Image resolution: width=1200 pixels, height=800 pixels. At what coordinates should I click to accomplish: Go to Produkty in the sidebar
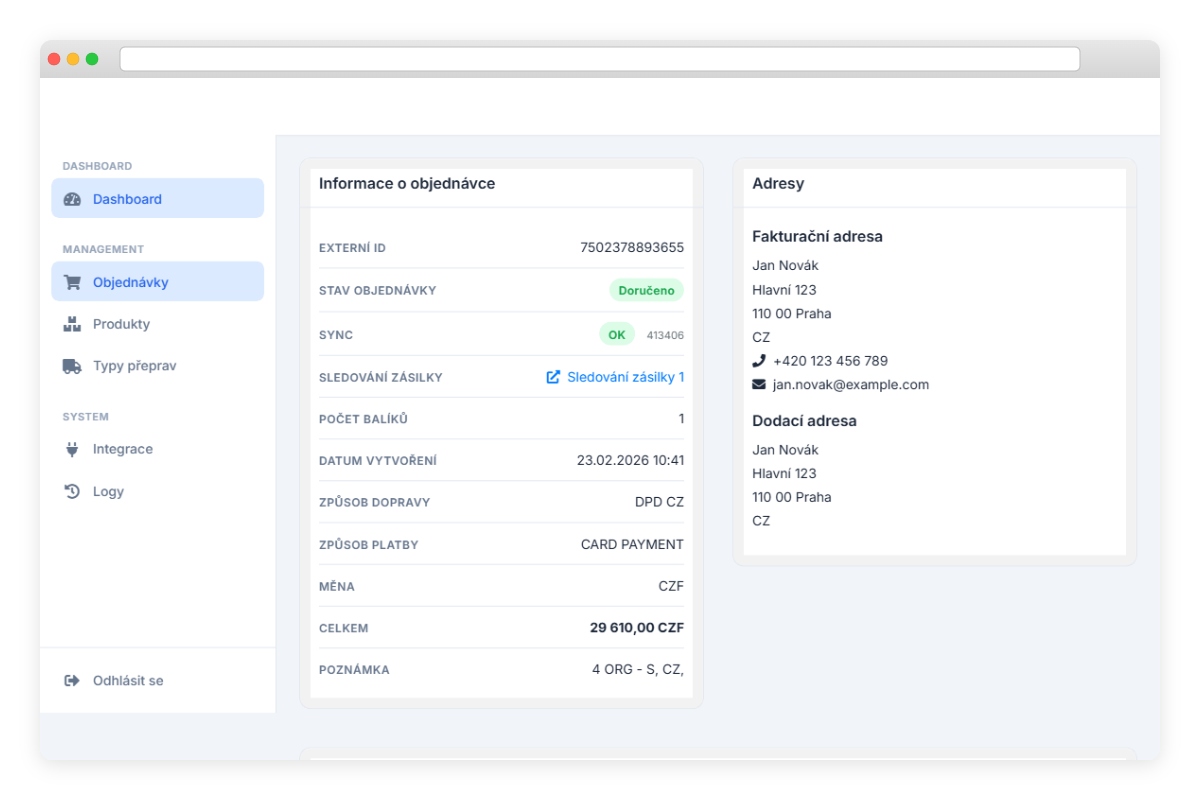121,324
